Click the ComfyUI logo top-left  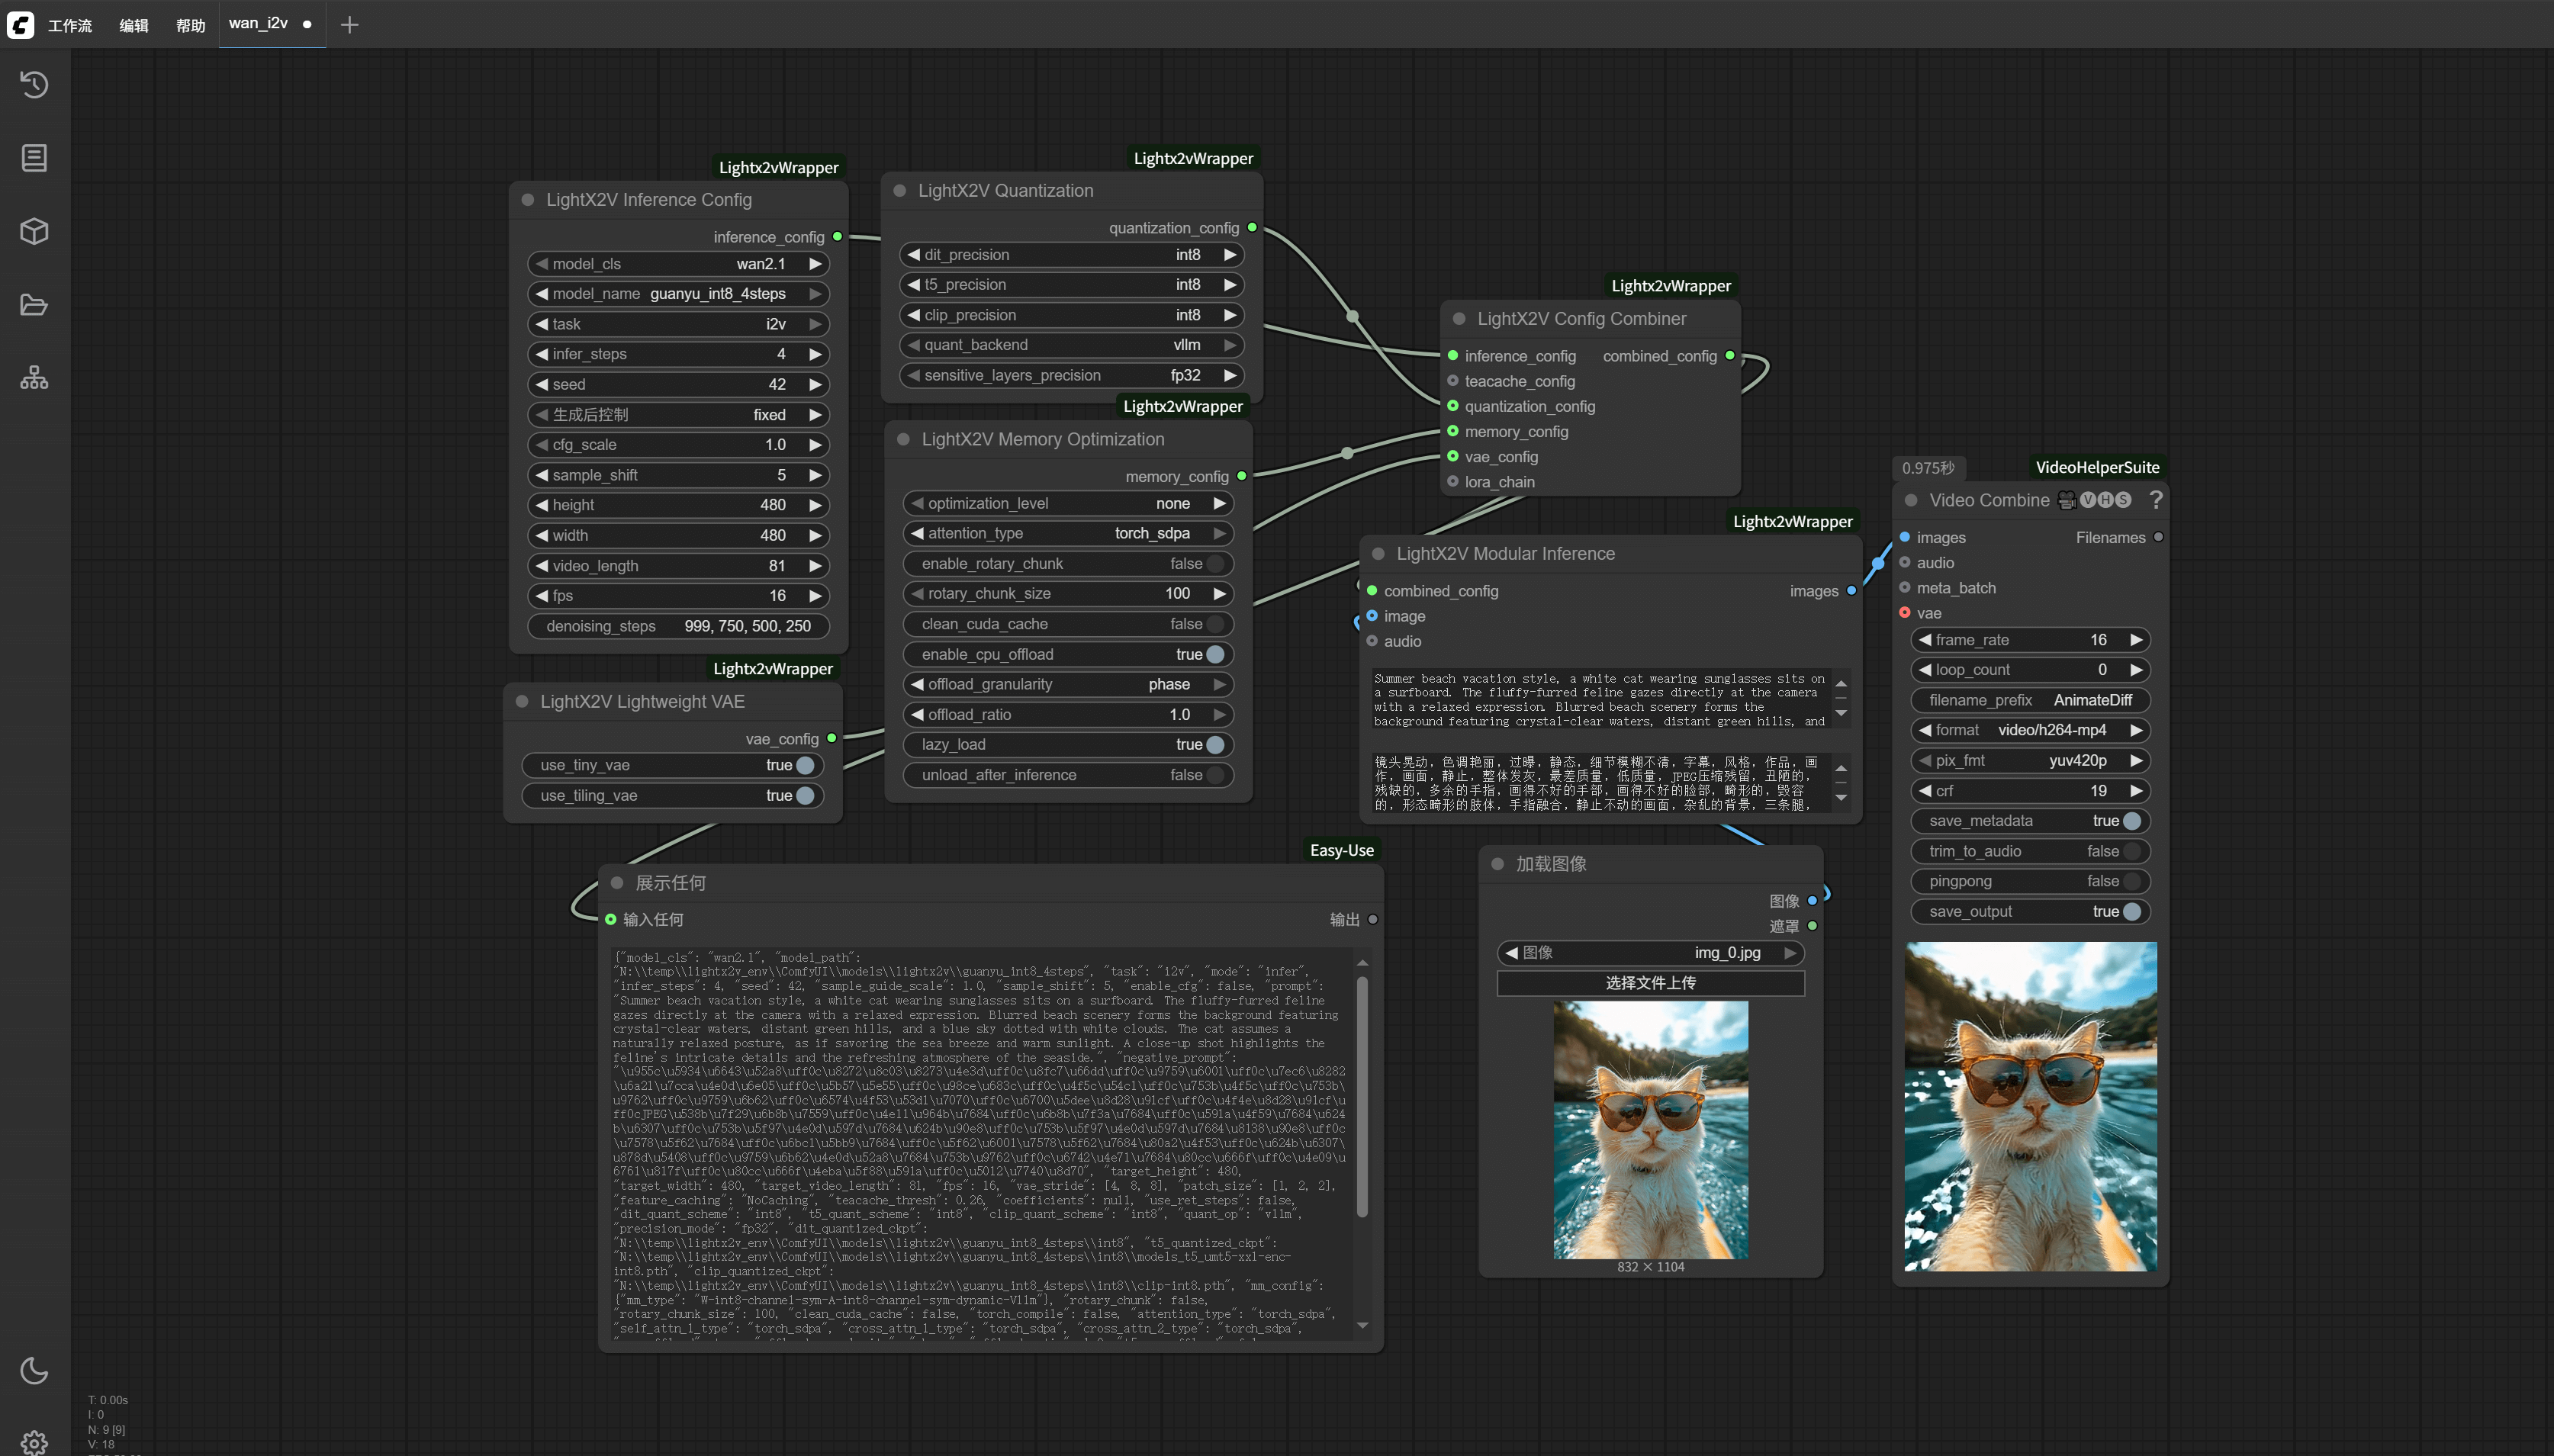click(x=20, y=25)
